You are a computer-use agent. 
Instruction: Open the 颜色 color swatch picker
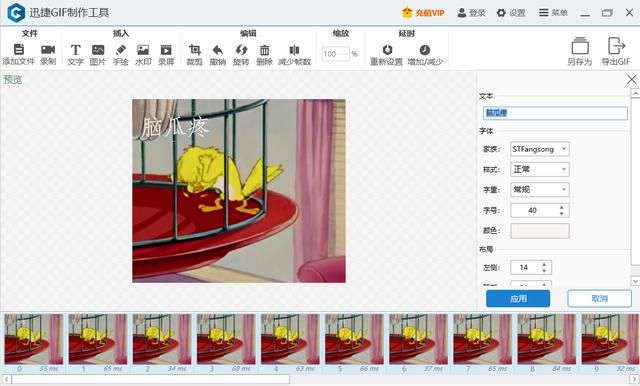[x=540, y=231]
